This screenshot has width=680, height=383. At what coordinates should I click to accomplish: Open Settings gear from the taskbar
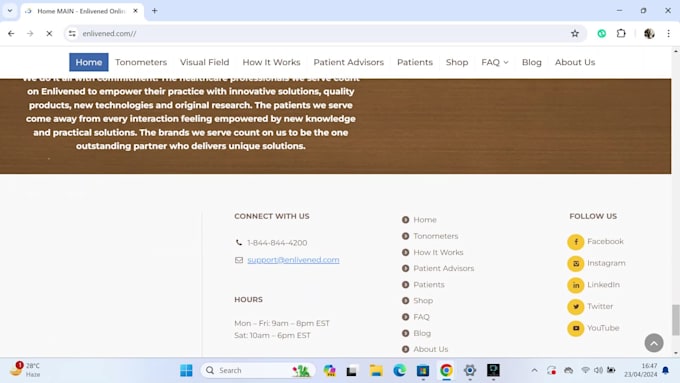(470, 370)
